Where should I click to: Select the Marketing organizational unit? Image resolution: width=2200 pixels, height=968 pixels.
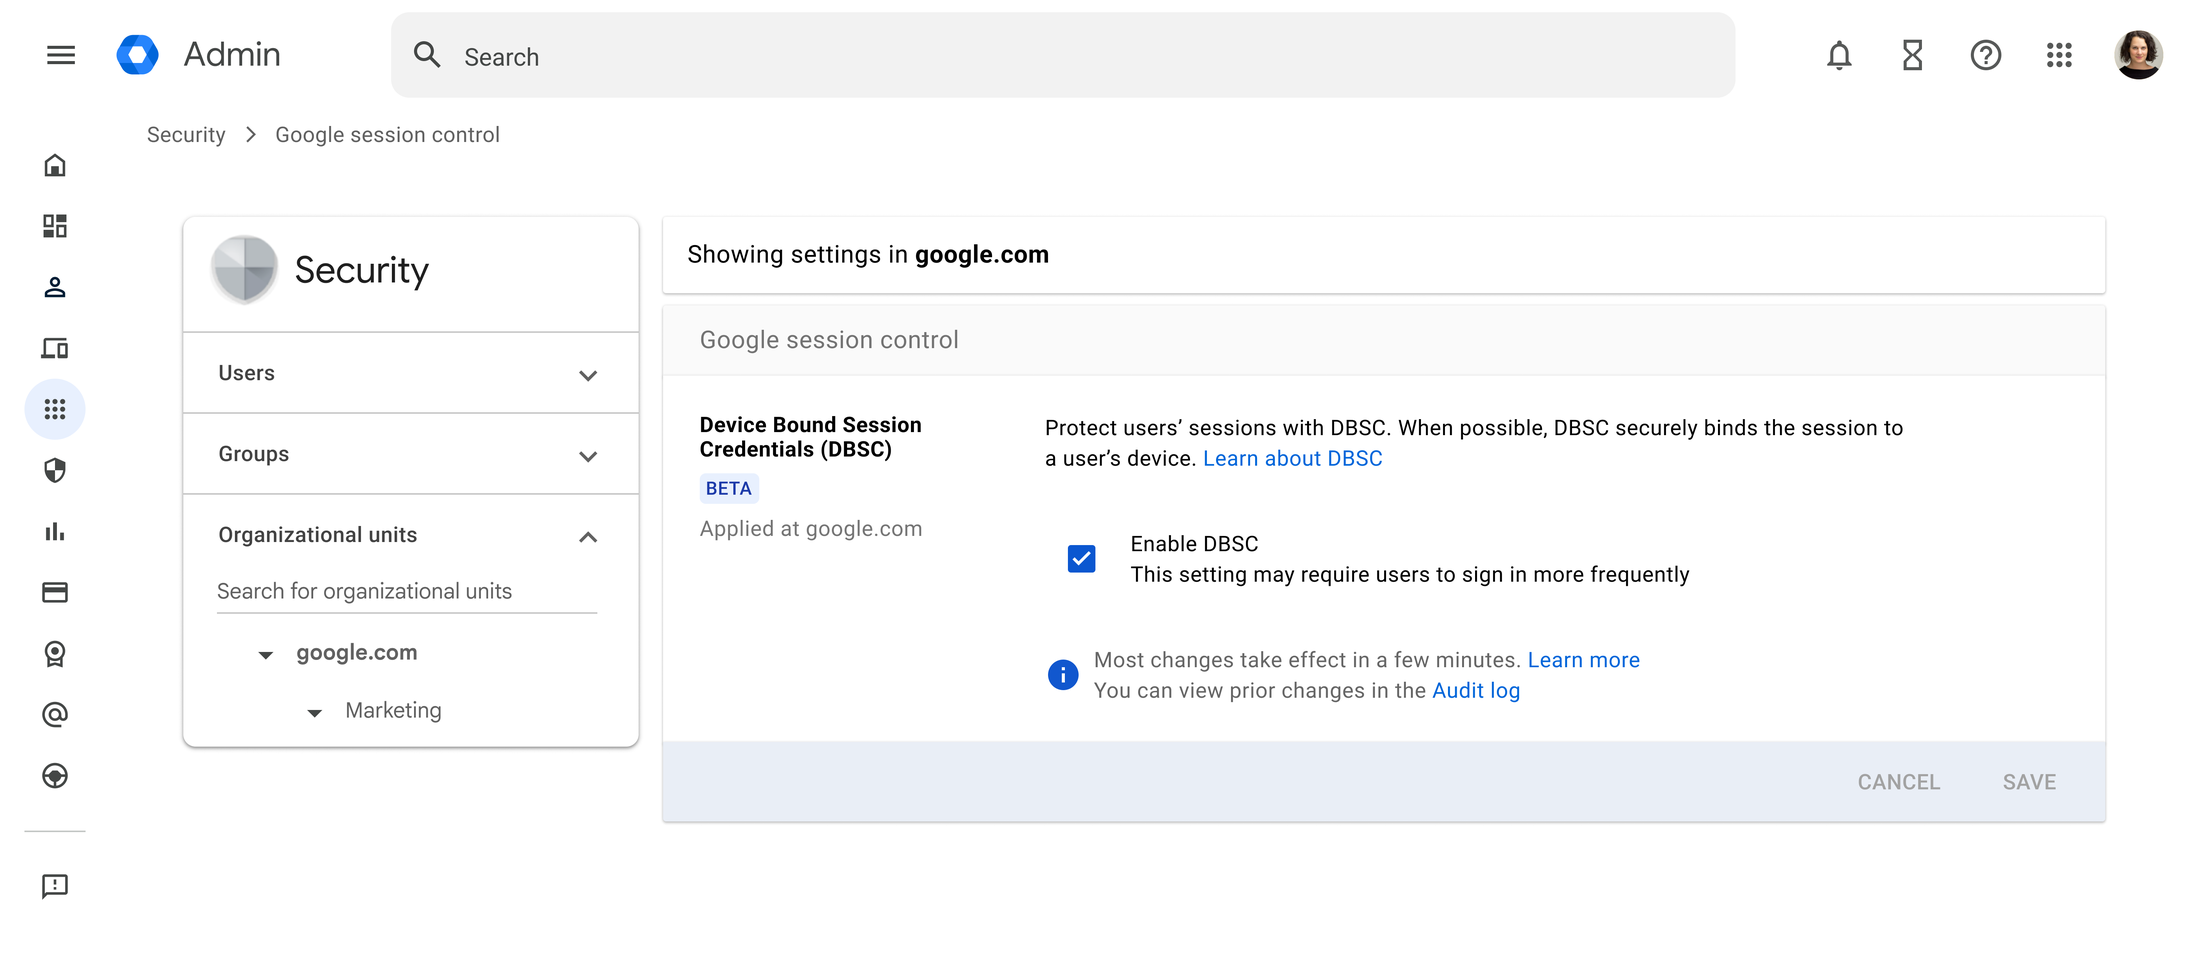pos(393,711)
